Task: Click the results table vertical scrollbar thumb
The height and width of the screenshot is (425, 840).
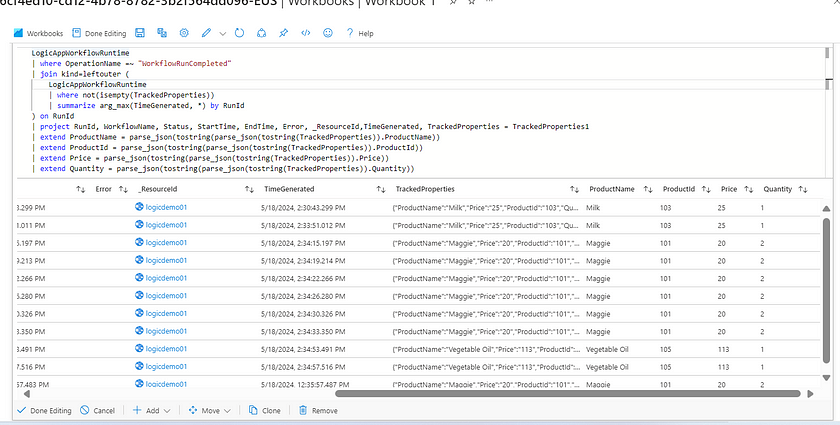Action: coord(826,292)
